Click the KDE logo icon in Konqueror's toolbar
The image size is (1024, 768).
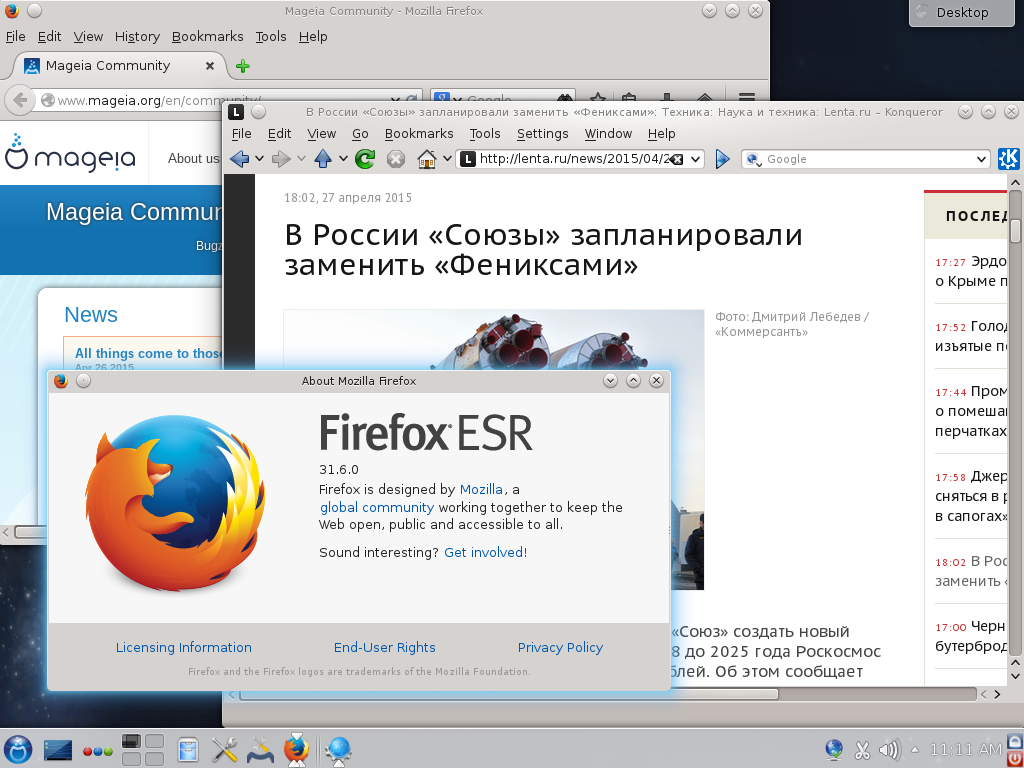pos(1009,159)
